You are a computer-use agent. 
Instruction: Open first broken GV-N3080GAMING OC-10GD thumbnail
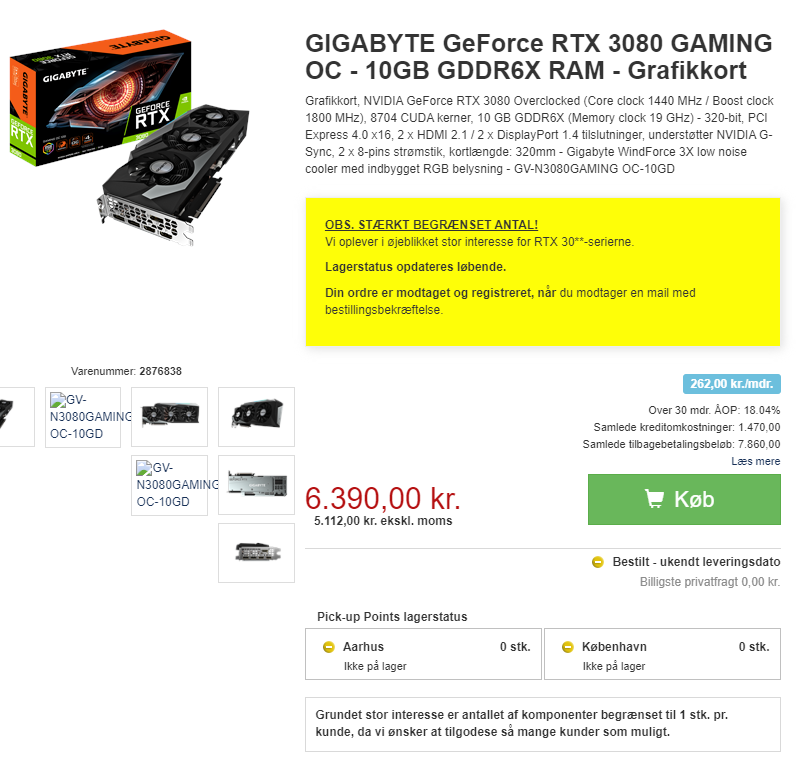(83, 417)
